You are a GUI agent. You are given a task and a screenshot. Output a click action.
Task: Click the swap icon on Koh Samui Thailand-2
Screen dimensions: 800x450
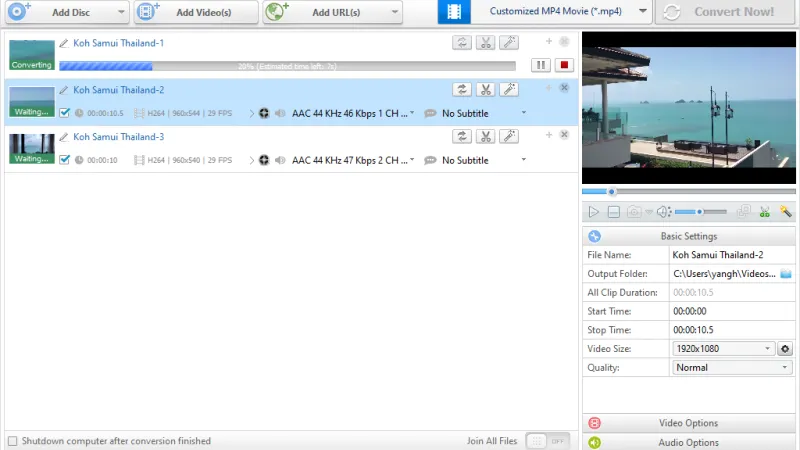[462, 89]
